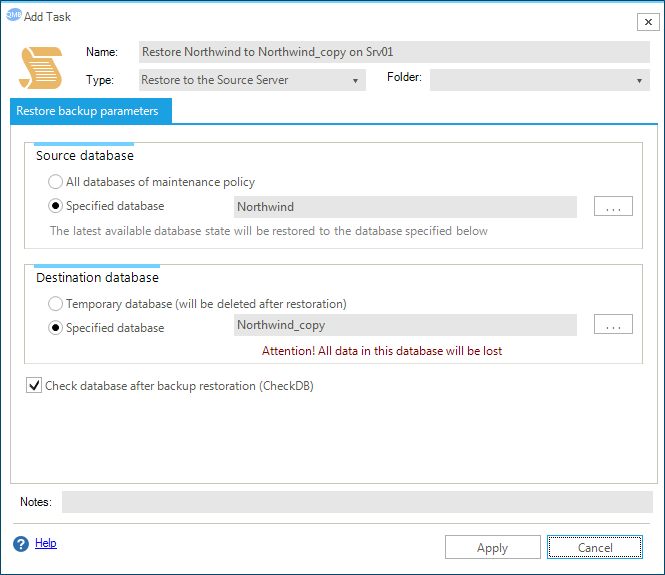Click the scroll task icon beside Name
This screenshot has width=665, height=575.
pos(41,67)
